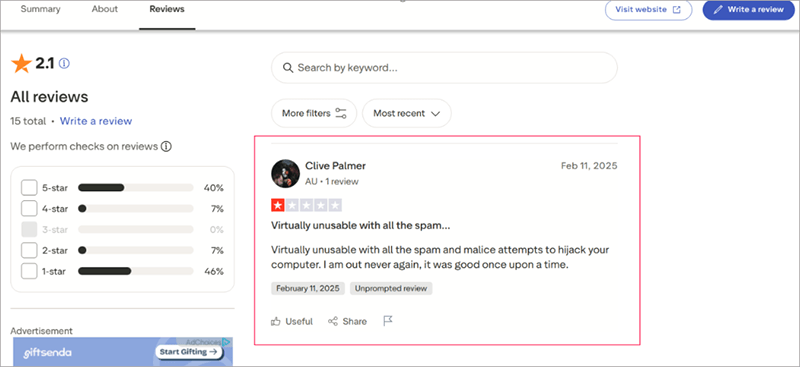
Task: Open the Most recent sort dropdown
Action: coord(407,113)
